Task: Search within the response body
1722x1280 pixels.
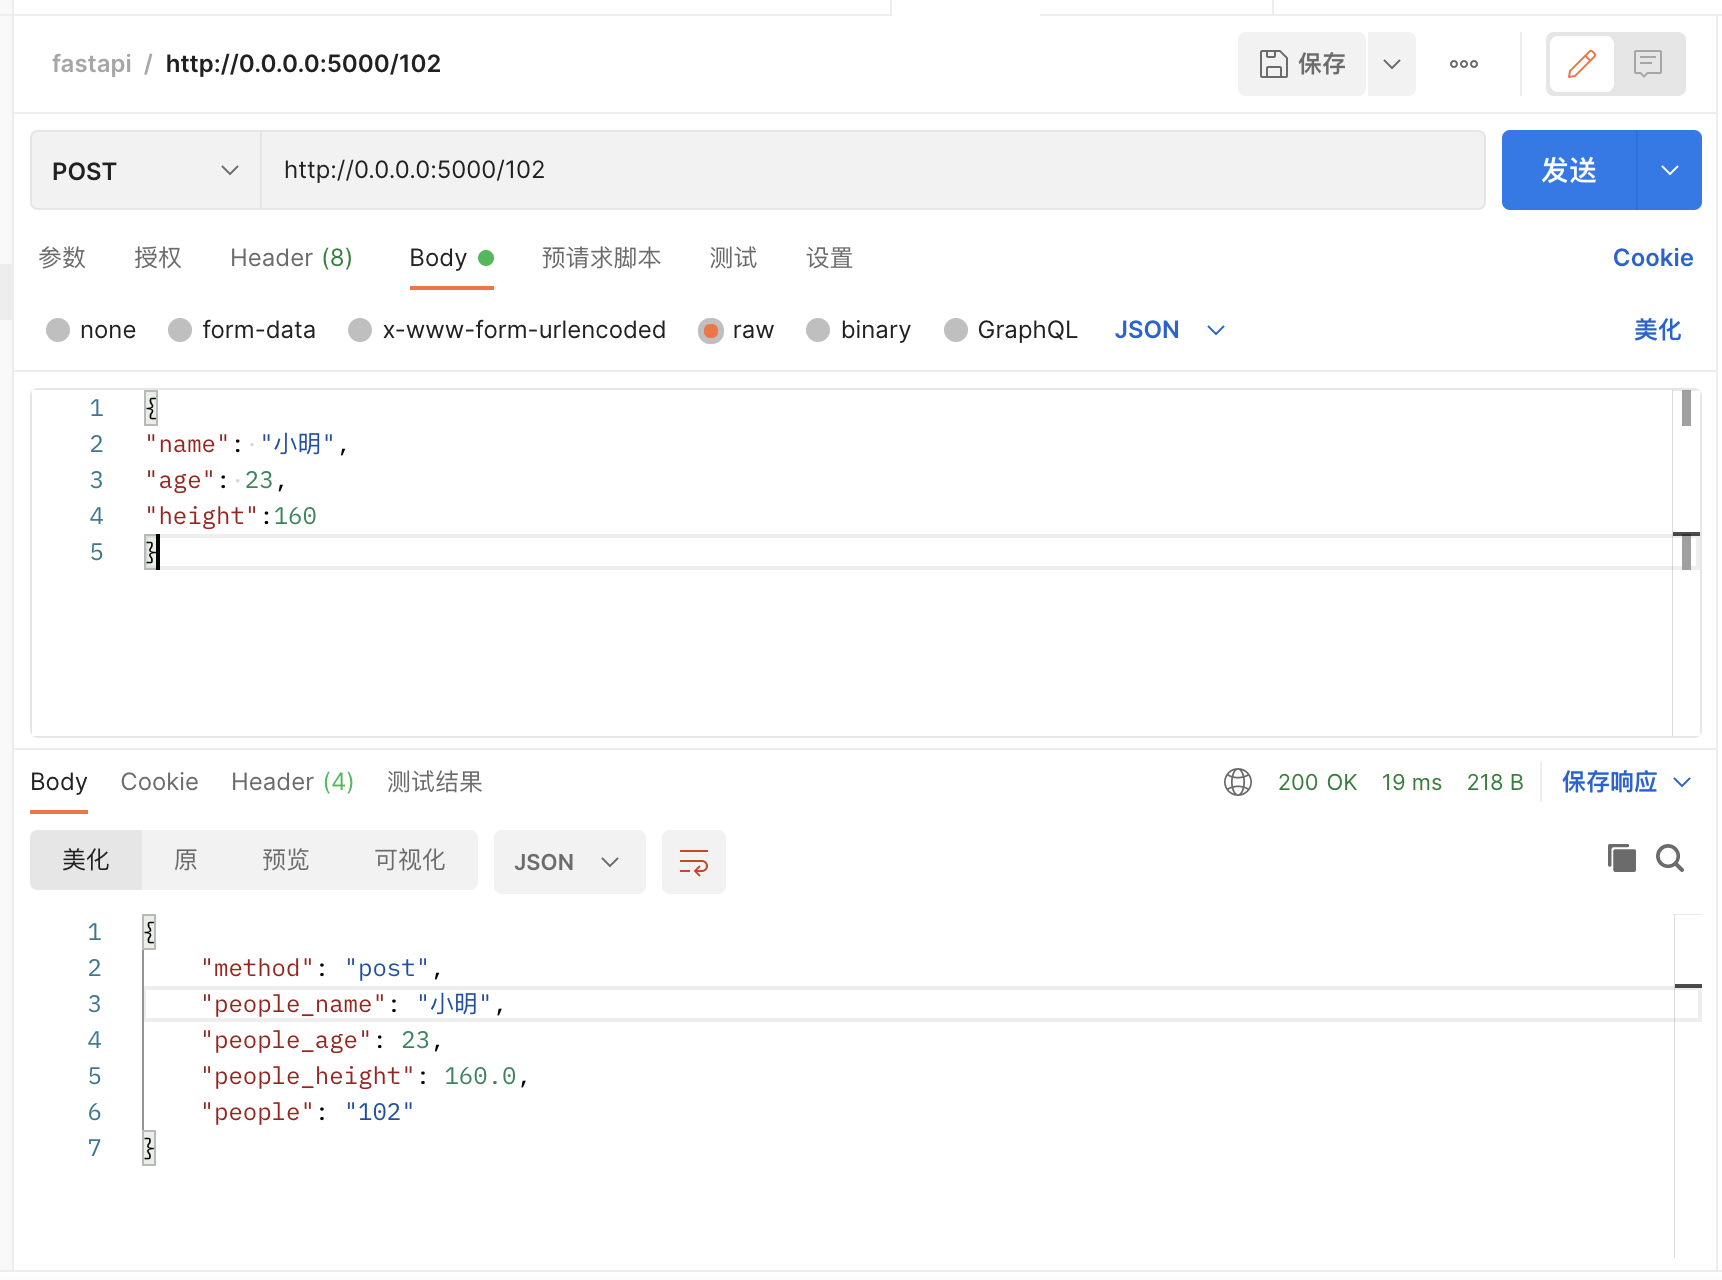Action: pos(1669,858)
